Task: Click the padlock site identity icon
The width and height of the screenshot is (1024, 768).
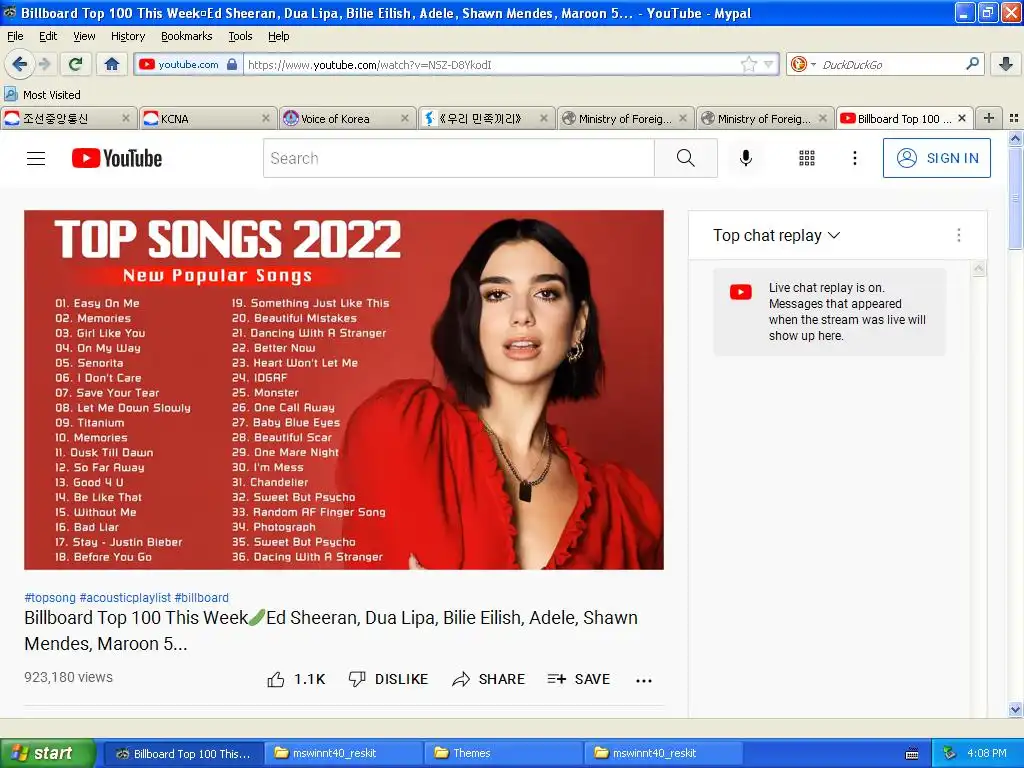Action: [x=232, y=64]
